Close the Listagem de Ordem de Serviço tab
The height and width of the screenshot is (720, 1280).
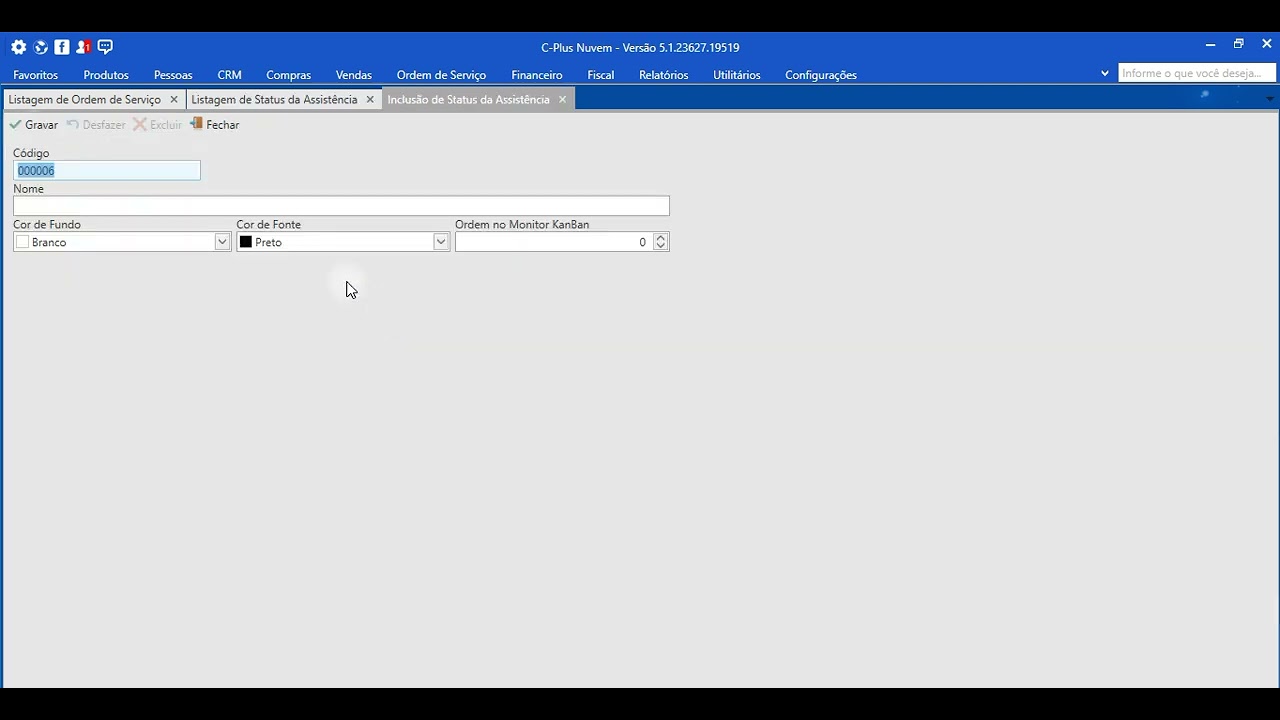(x=174, y=100)
